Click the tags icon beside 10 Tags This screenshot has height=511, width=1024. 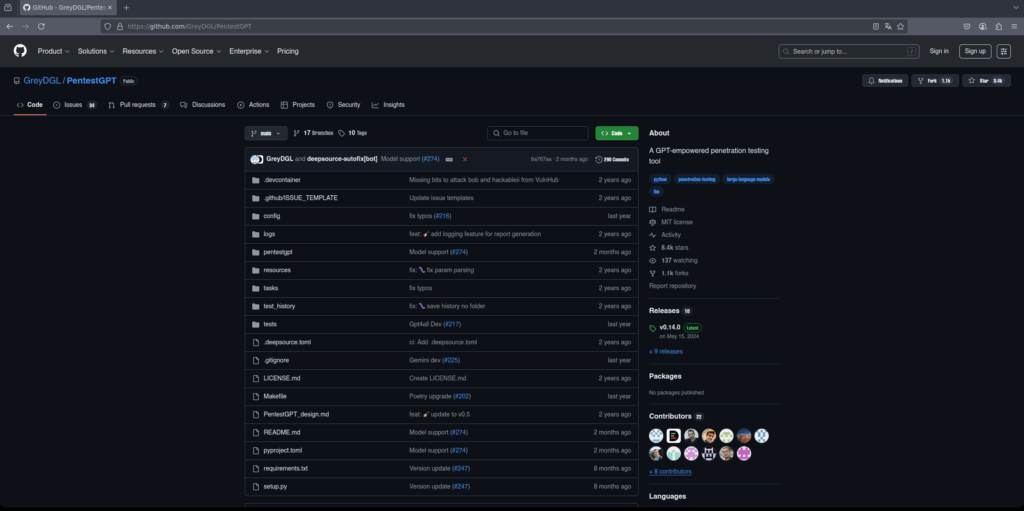[x=341, y=133]
